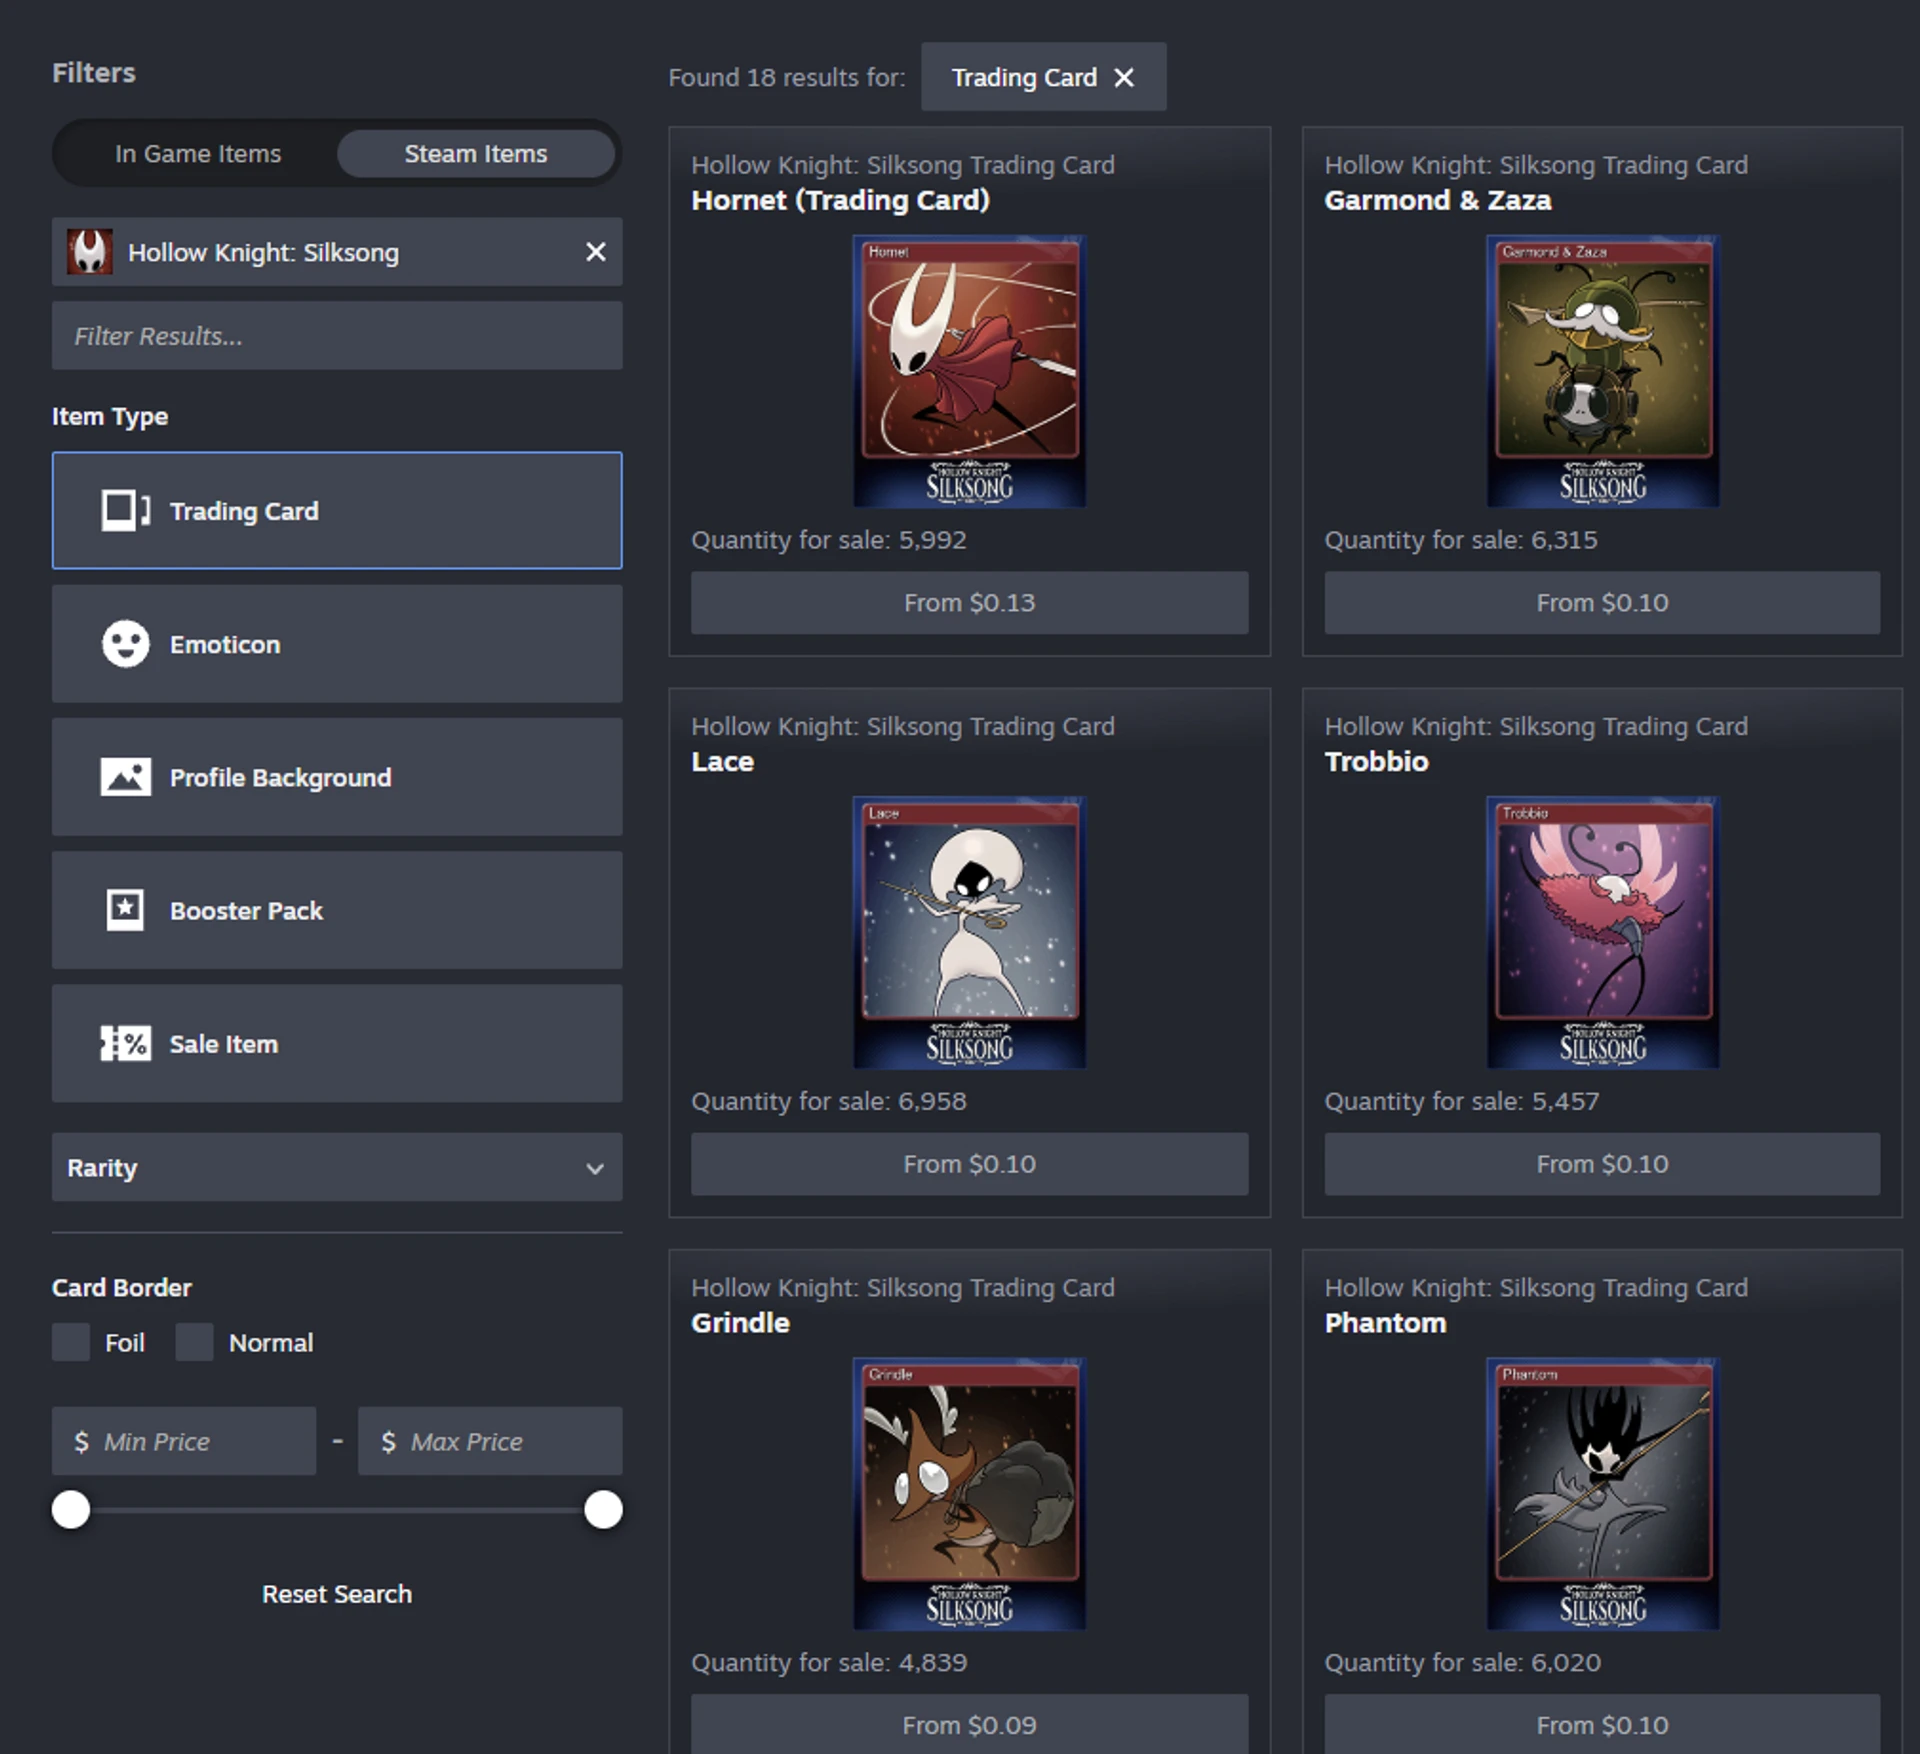This screenshot has height=1754, width=1920.
Task: Click the Emoticon smiley face icon
Action: coord(125,644)
